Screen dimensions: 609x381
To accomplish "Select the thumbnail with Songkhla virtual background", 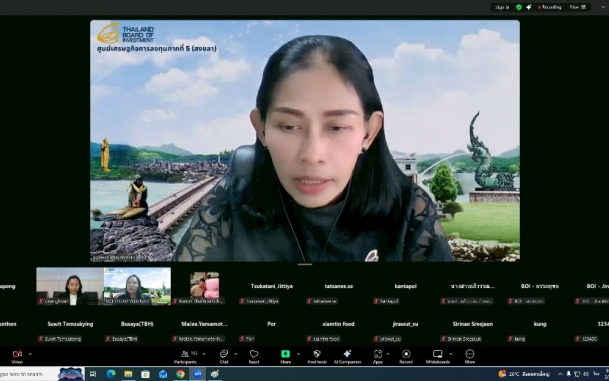I will pyautogui.click(x=137, y=286).
